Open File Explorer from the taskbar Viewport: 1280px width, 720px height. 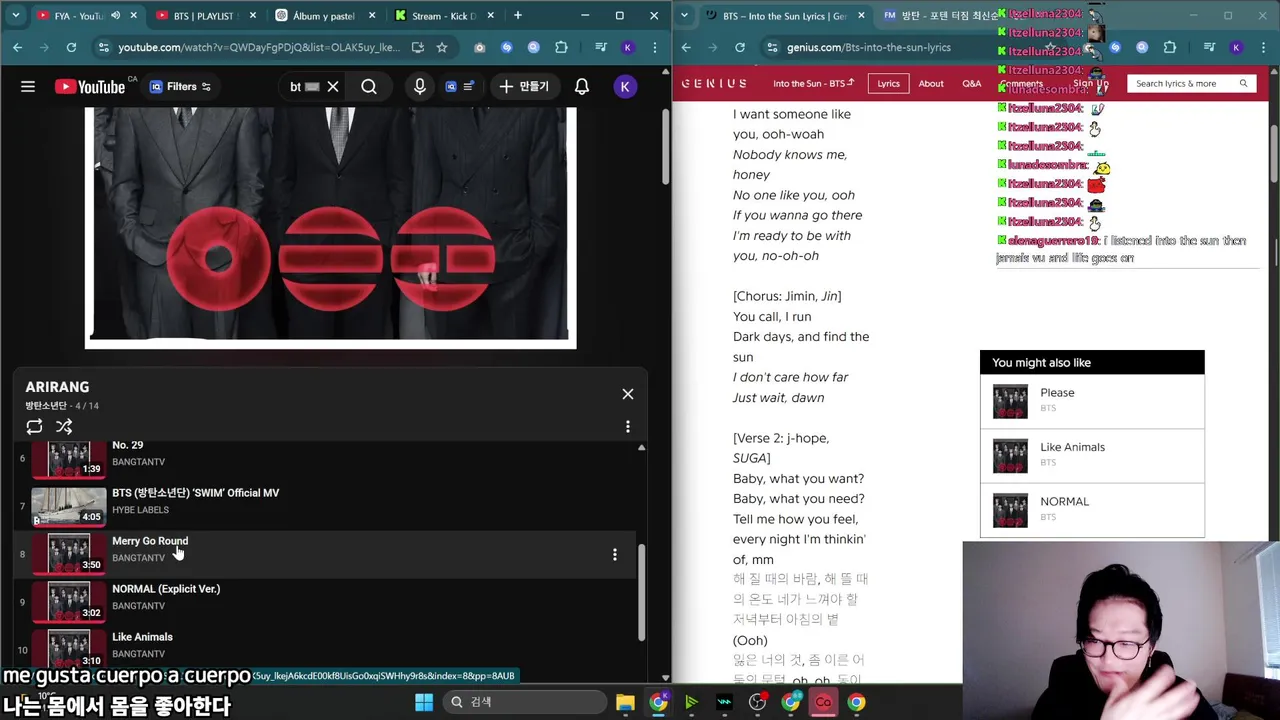[625, 702]
